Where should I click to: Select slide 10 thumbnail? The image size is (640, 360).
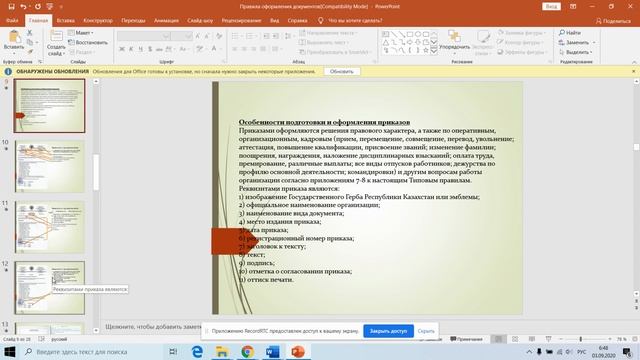point(49,166)
